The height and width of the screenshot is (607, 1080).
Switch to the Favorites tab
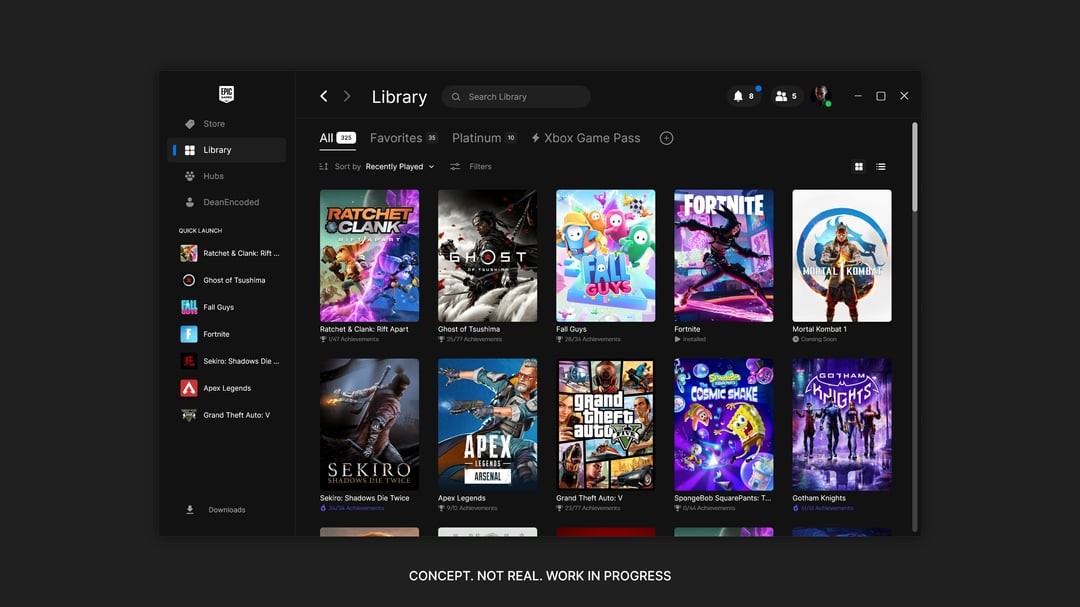pos(396,138)
